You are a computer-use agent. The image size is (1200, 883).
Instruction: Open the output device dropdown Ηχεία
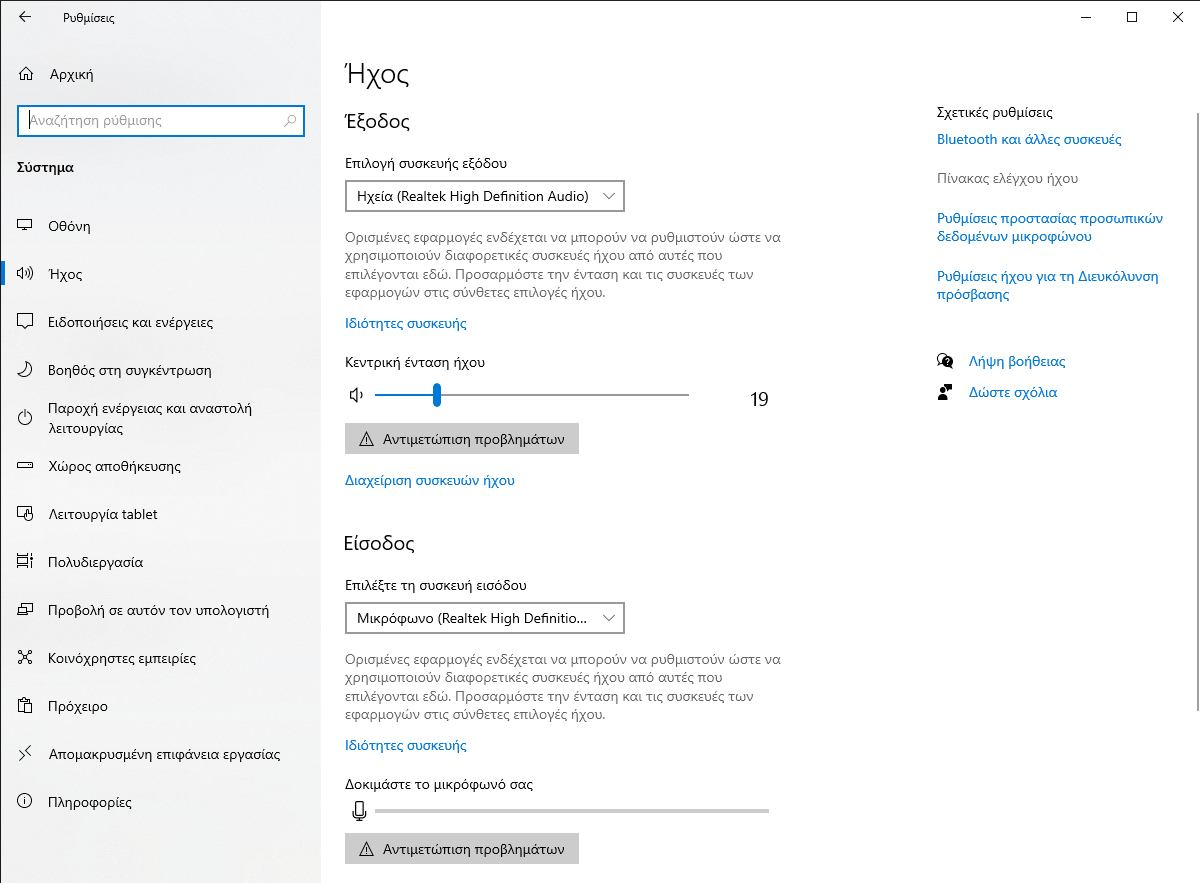coord(485,196)
